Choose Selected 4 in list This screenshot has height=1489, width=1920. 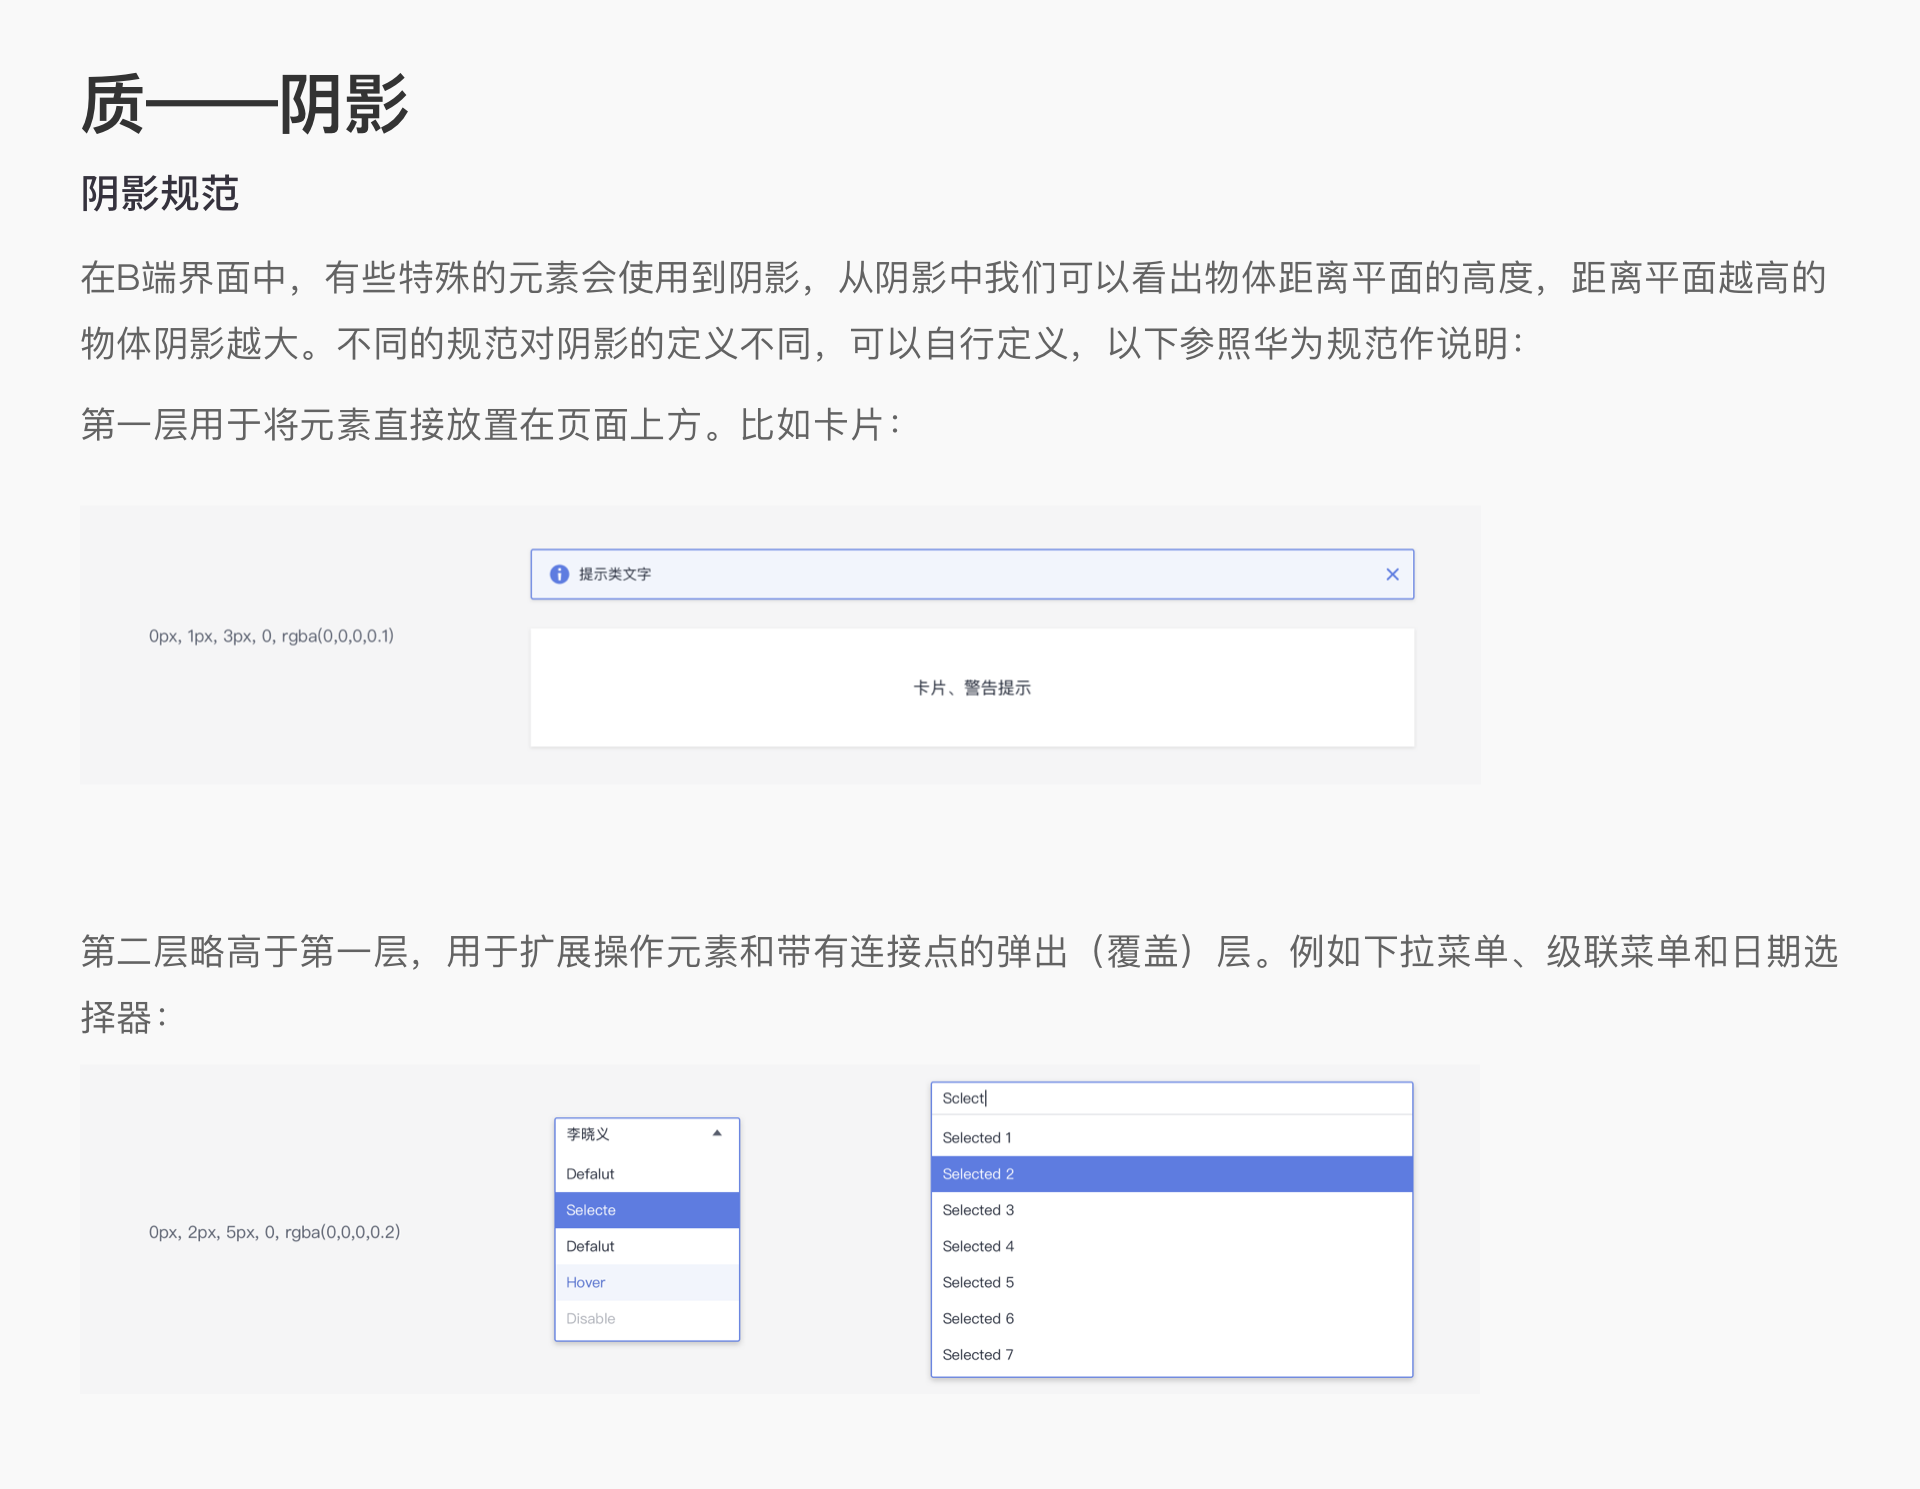1170,1246
